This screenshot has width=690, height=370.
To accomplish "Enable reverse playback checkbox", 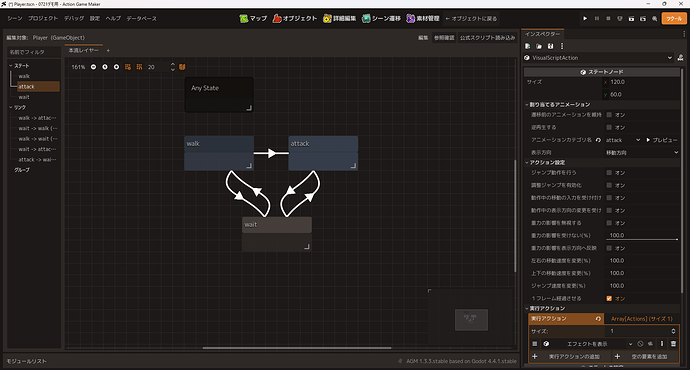I will (609, 127).
